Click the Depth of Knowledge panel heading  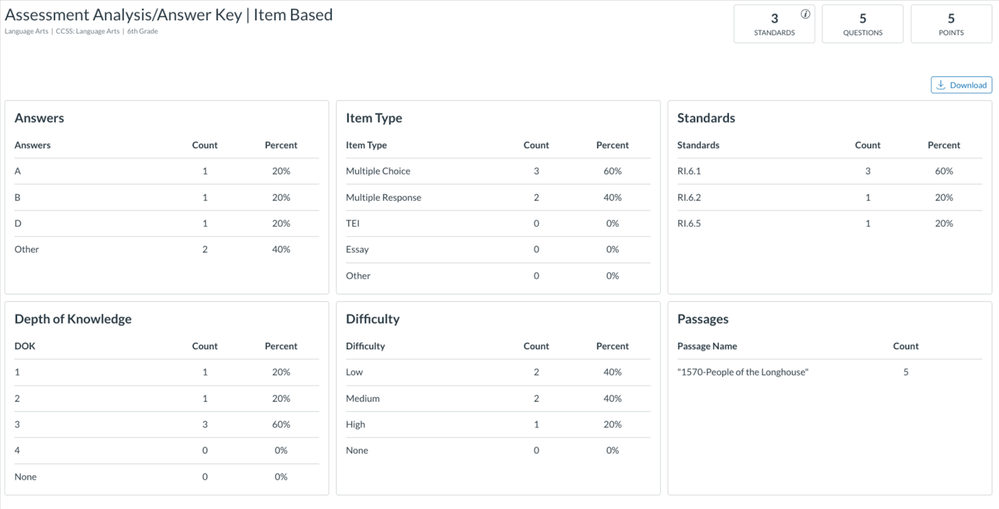pyautogui.click(x=73, y=319)
